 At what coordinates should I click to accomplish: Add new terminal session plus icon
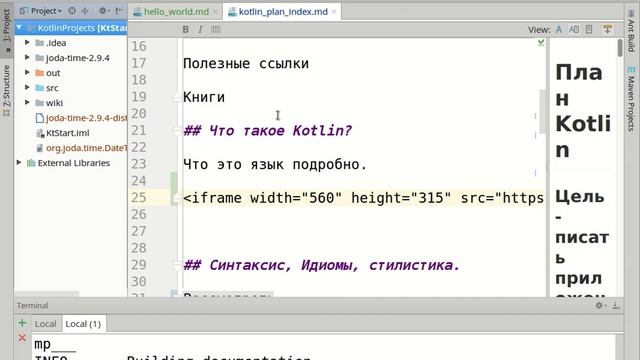22,323
